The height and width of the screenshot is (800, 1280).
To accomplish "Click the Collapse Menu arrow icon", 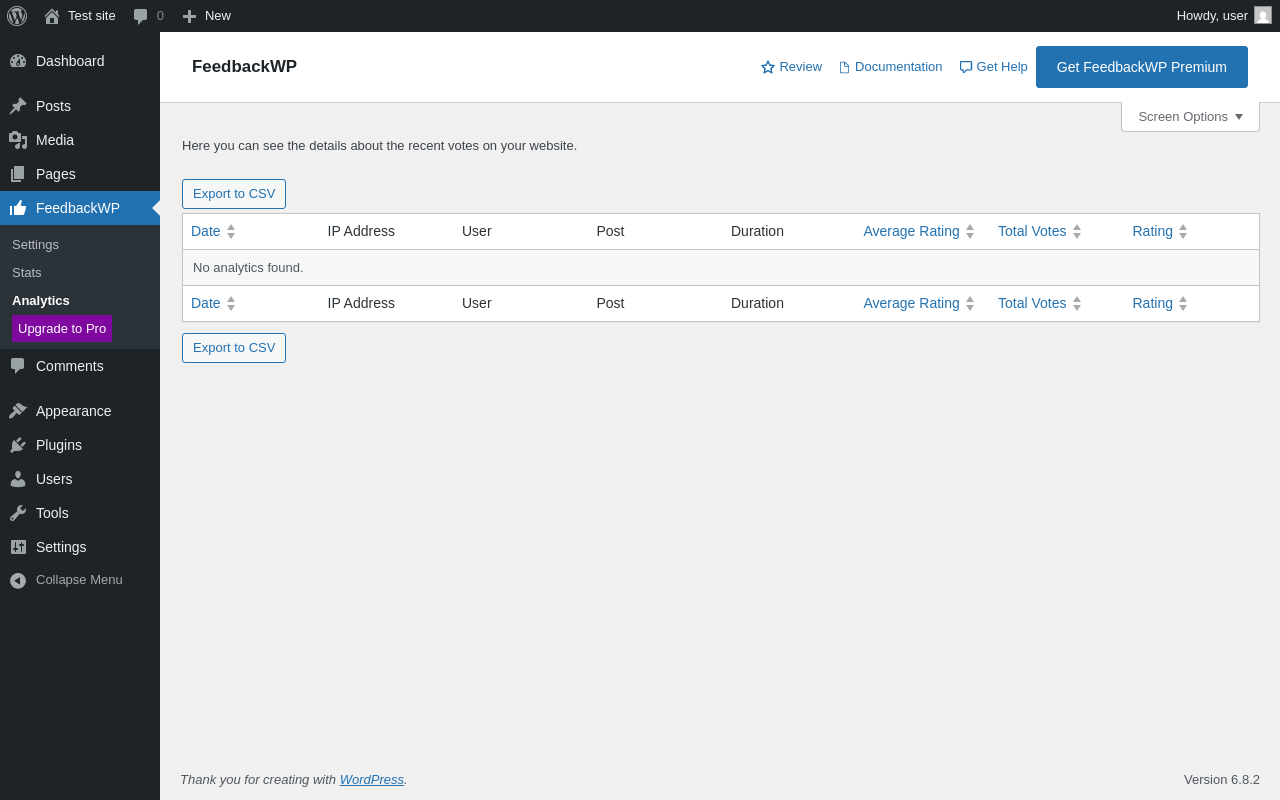I will (18, 580).
